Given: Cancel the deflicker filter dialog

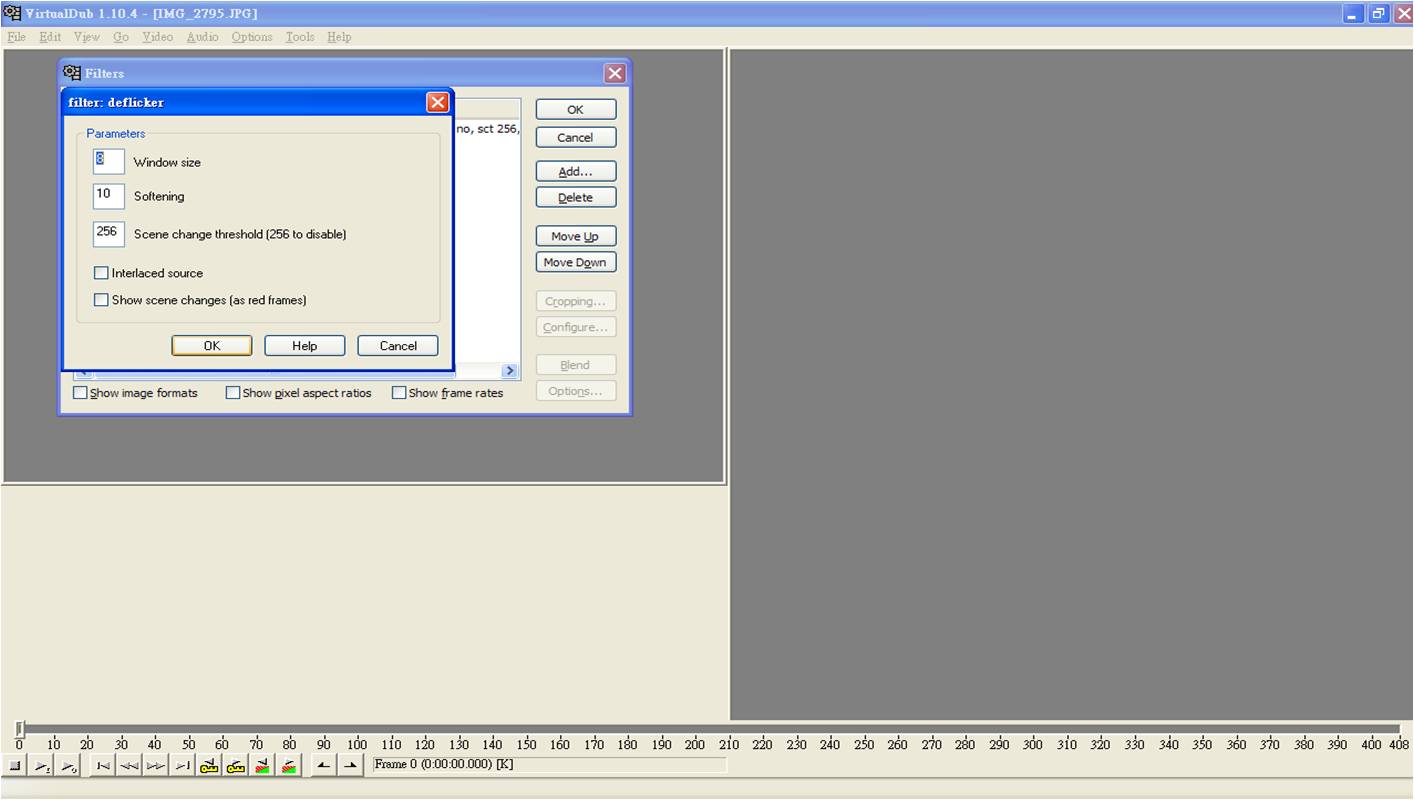Looking at the screenshot, I should pos(398,346).
